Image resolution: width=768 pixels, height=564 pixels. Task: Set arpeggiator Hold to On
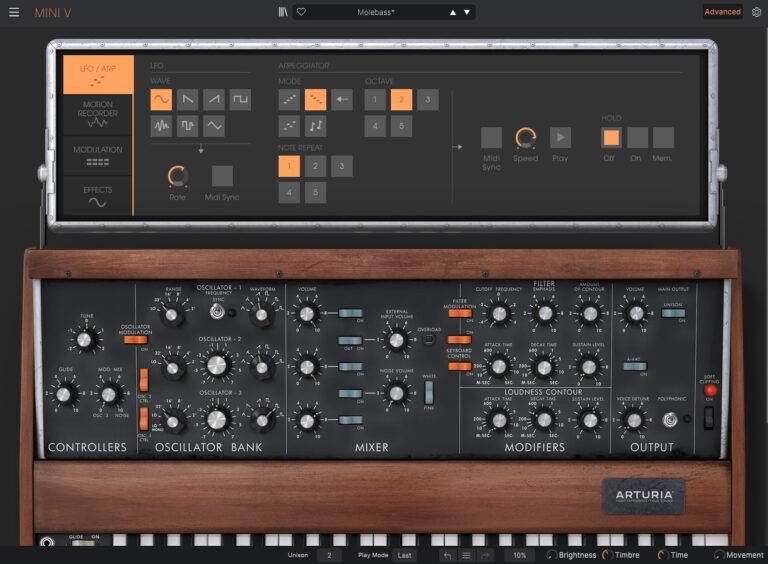click(x=637, y=138)
